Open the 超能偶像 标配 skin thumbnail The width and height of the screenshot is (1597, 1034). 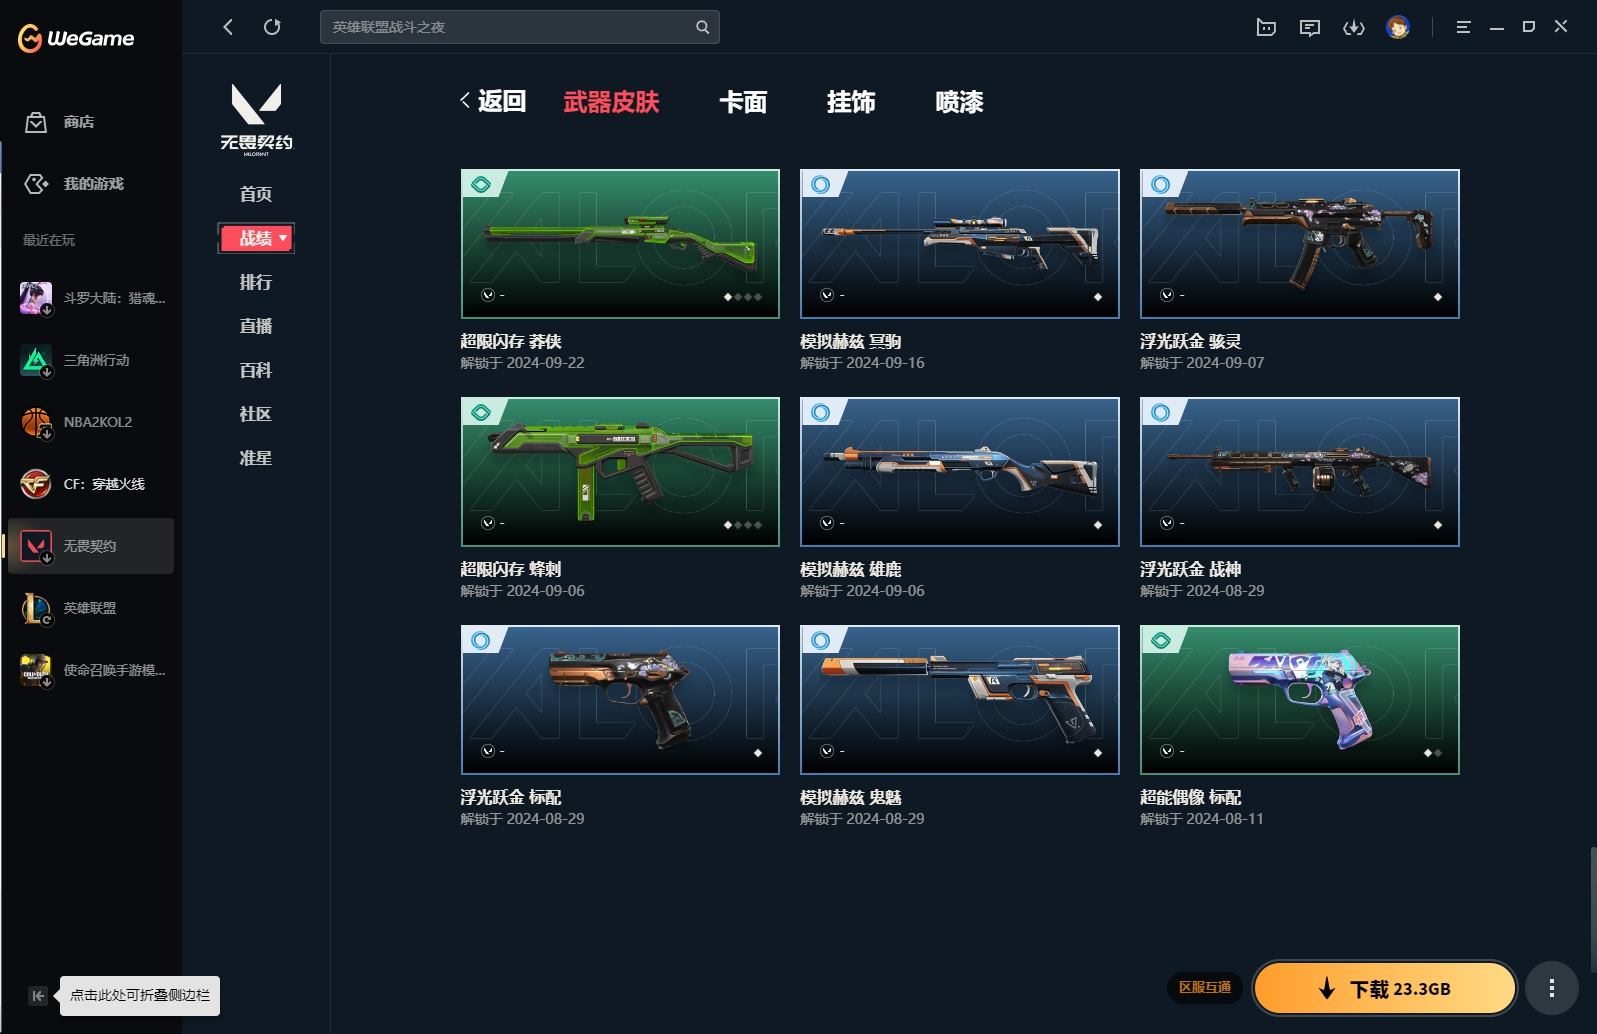click(1300, 700)
